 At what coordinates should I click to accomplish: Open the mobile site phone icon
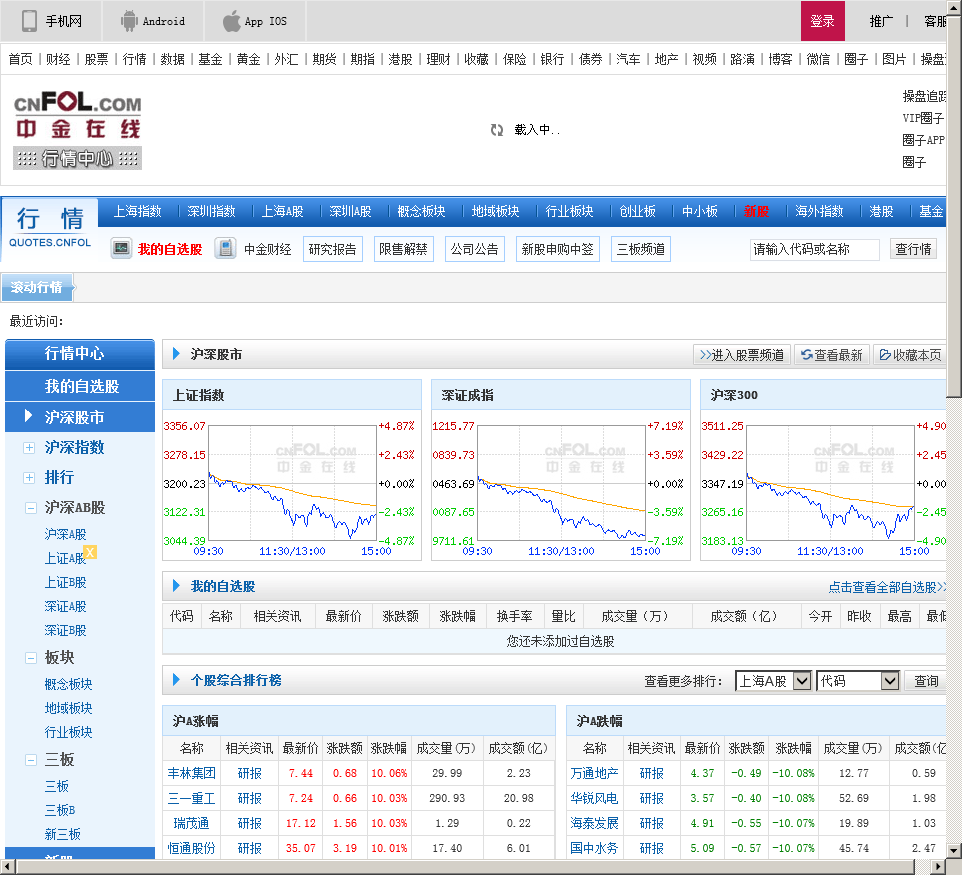29,21
